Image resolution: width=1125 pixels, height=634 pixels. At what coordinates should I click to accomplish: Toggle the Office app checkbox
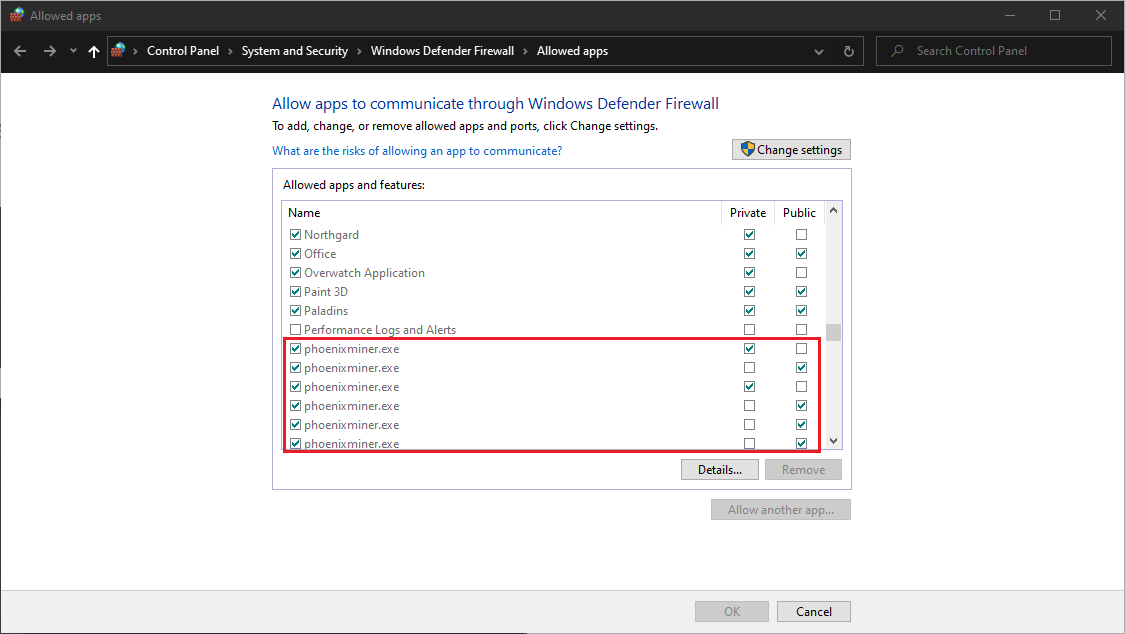pos(296,253)
